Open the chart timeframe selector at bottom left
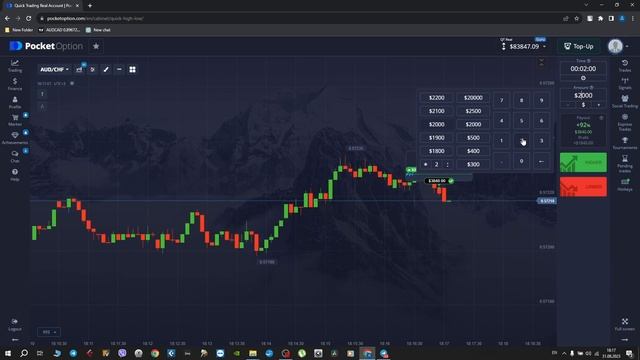 coord(49,332)
